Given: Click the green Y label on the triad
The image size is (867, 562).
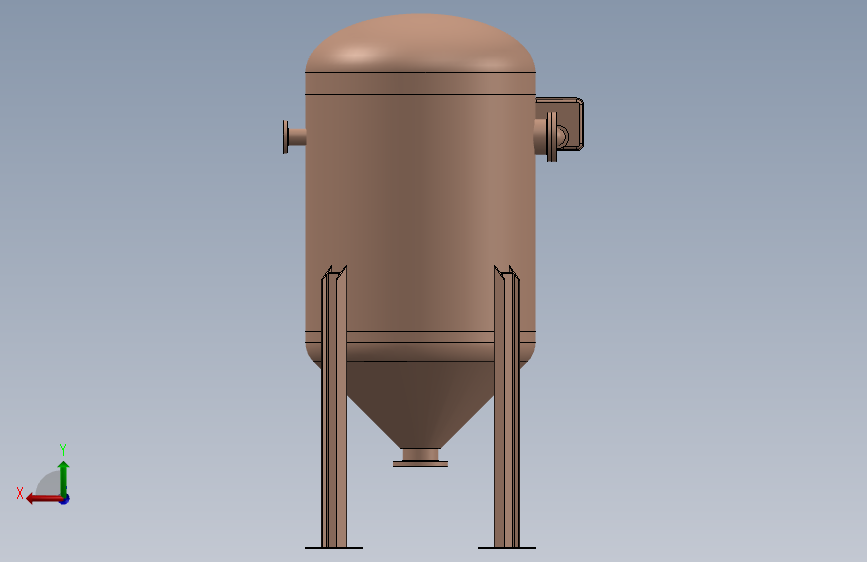Looking at the screenshot, I should click(x=63, y=450).
